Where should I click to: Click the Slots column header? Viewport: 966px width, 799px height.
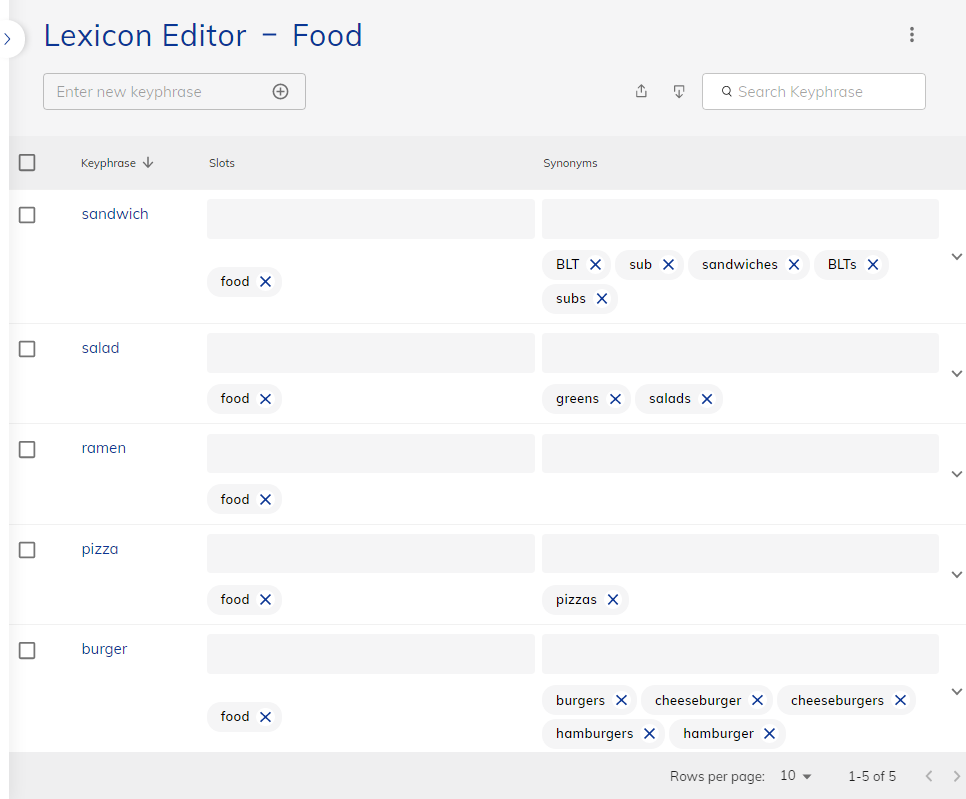click(x=222, y=163)
